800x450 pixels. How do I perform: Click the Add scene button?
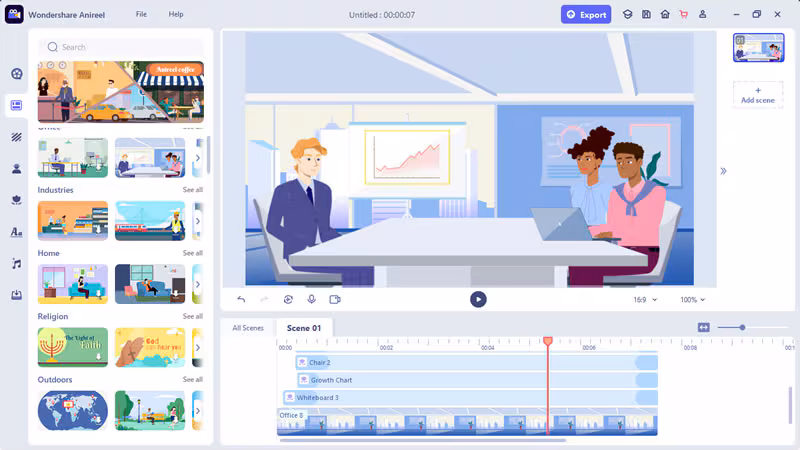758,95
